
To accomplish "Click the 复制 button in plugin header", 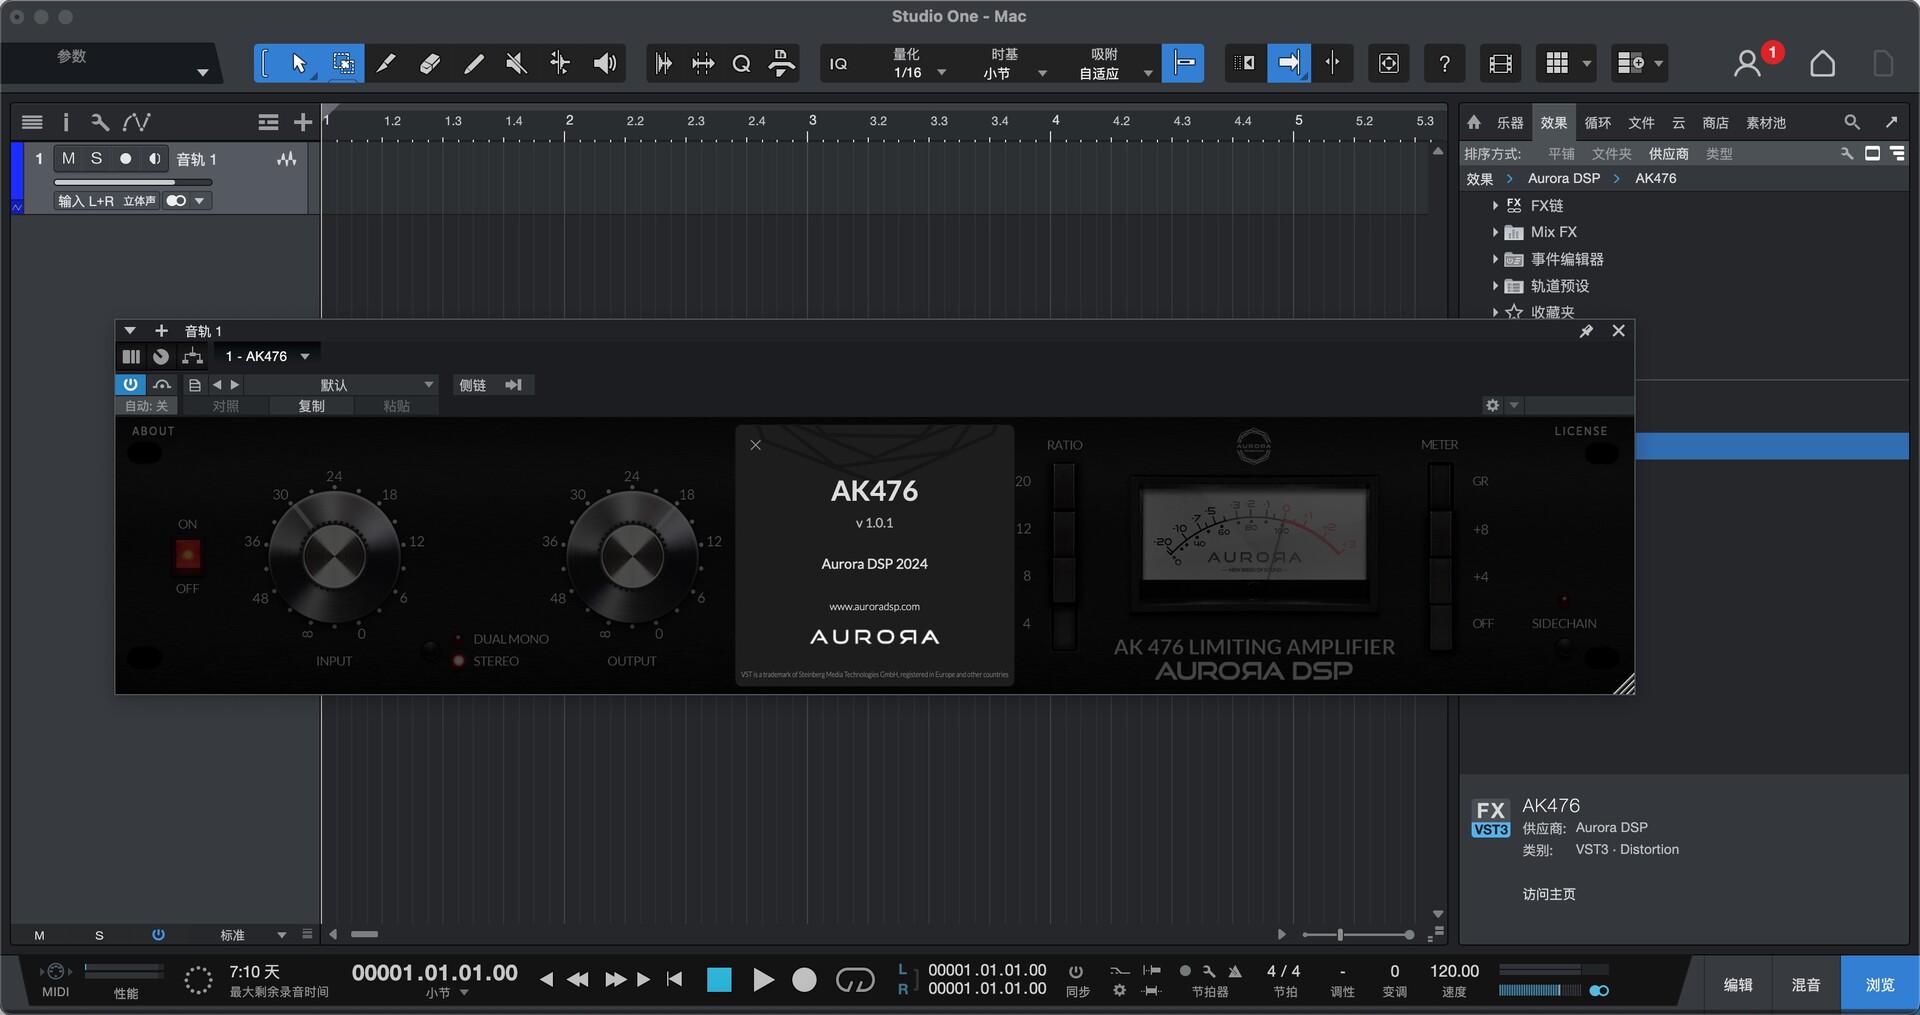I will [312, 406].
